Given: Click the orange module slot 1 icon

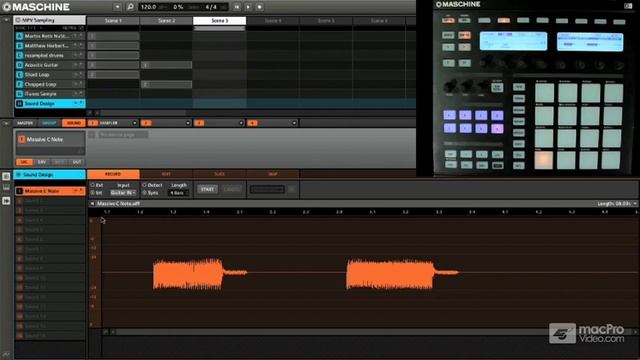Looking at the screenshot, I should [93, 123].
